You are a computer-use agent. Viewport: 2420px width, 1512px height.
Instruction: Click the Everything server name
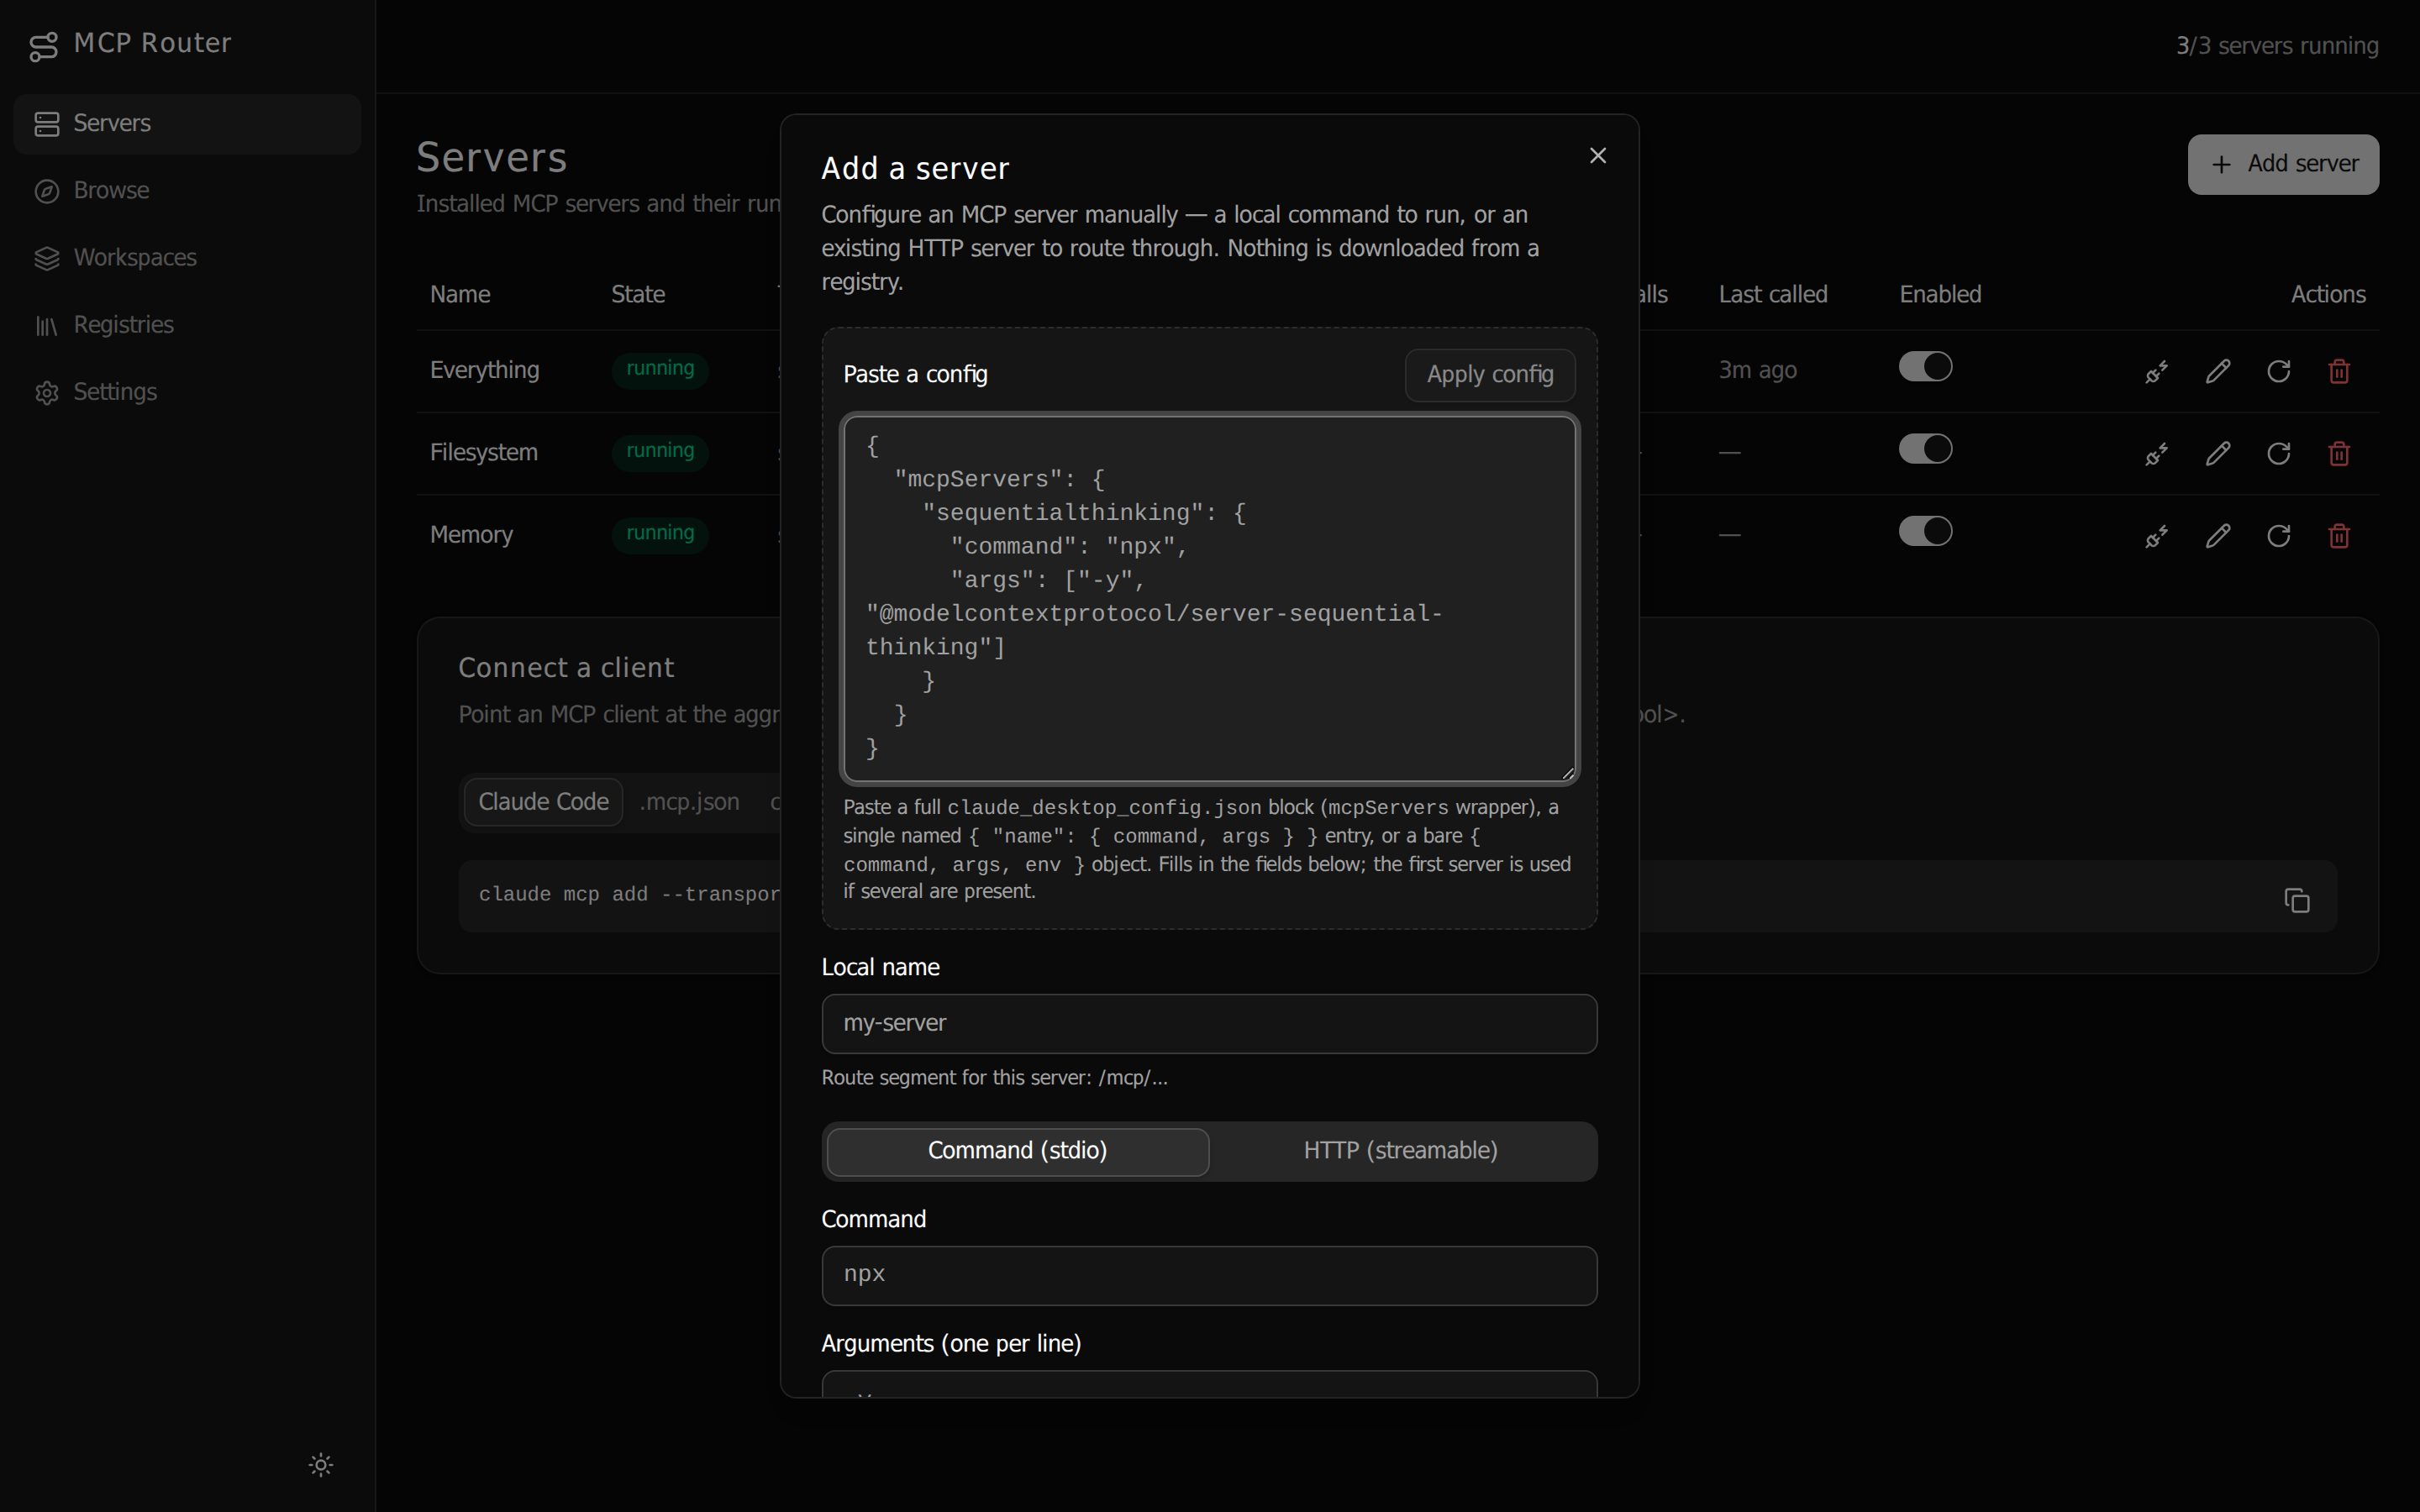[485, 371]
